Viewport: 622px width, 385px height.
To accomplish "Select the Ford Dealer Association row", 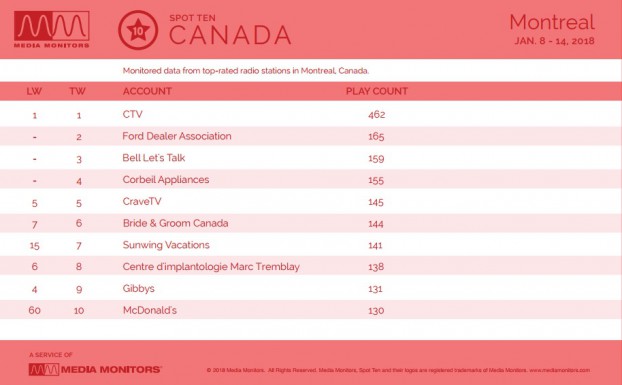I will [x=311, y=136].
